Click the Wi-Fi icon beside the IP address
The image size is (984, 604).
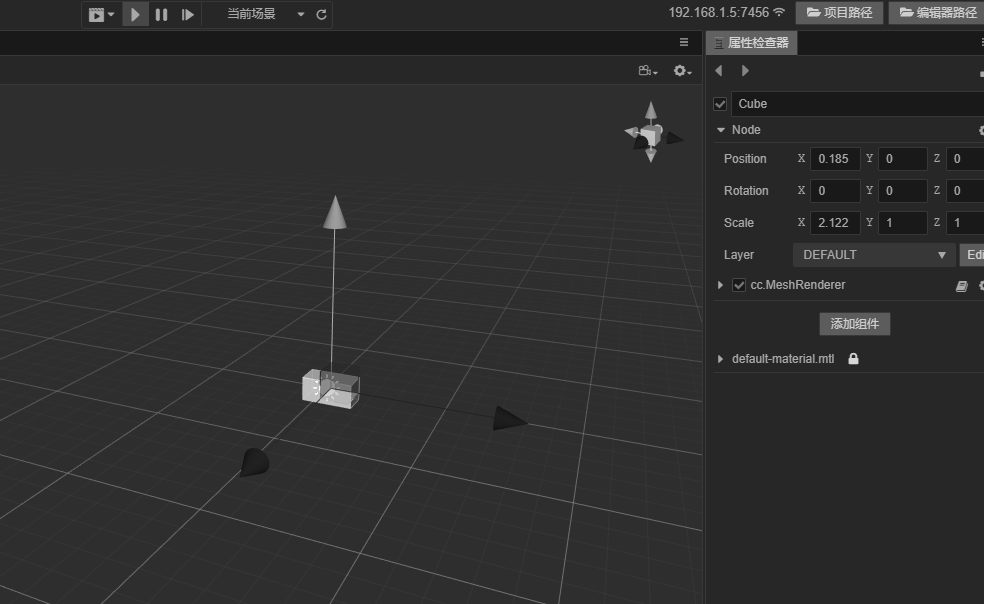point(779,13)
